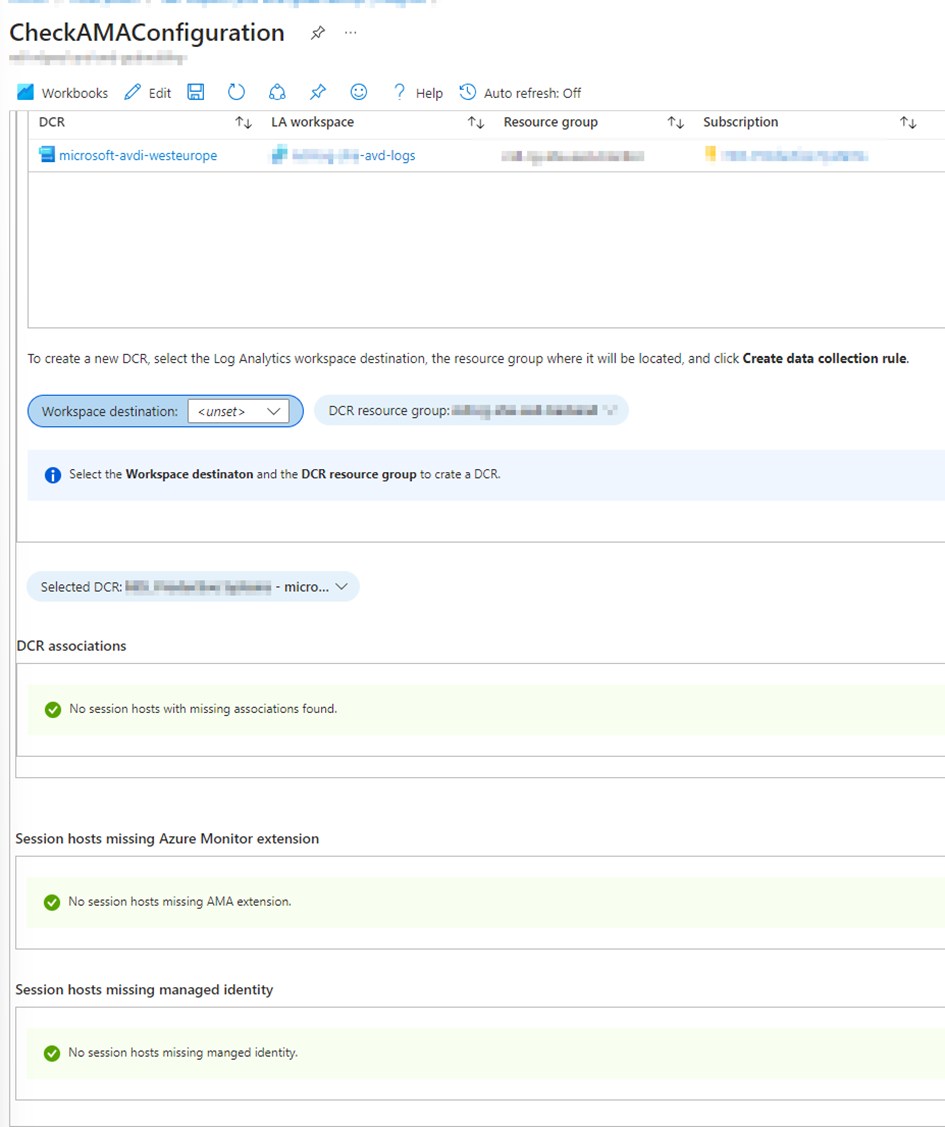Click green check icon beside missing AMA extension message
Viewport: 945px width, 1127px height.
[52, 902]
